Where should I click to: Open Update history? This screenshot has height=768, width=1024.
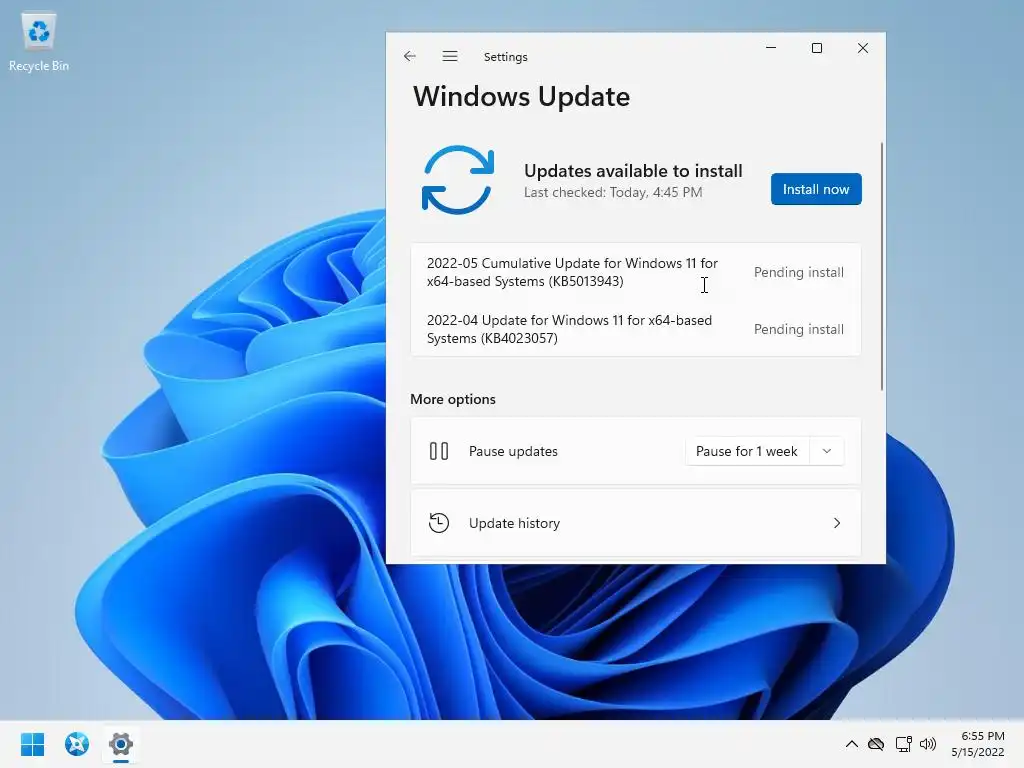point(635,523)
